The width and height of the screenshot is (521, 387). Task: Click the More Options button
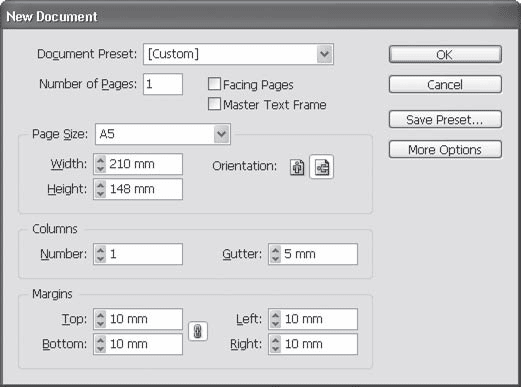(x=445, y=149)
